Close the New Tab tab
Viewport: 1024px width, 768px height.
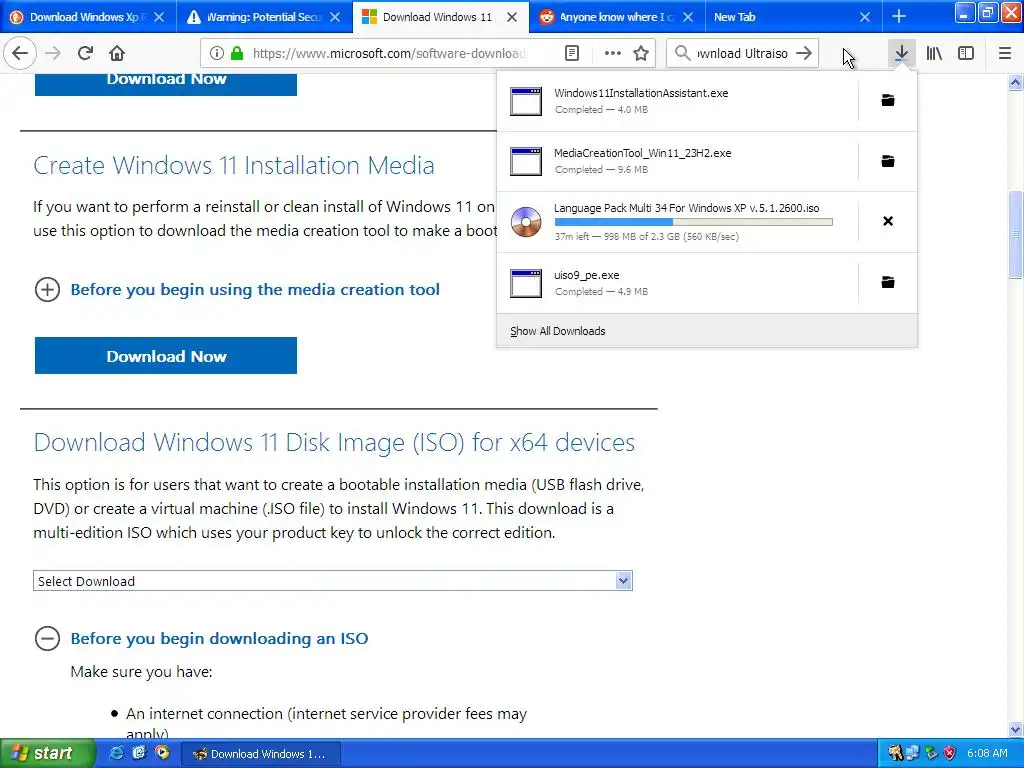click(x=865, y=17)
